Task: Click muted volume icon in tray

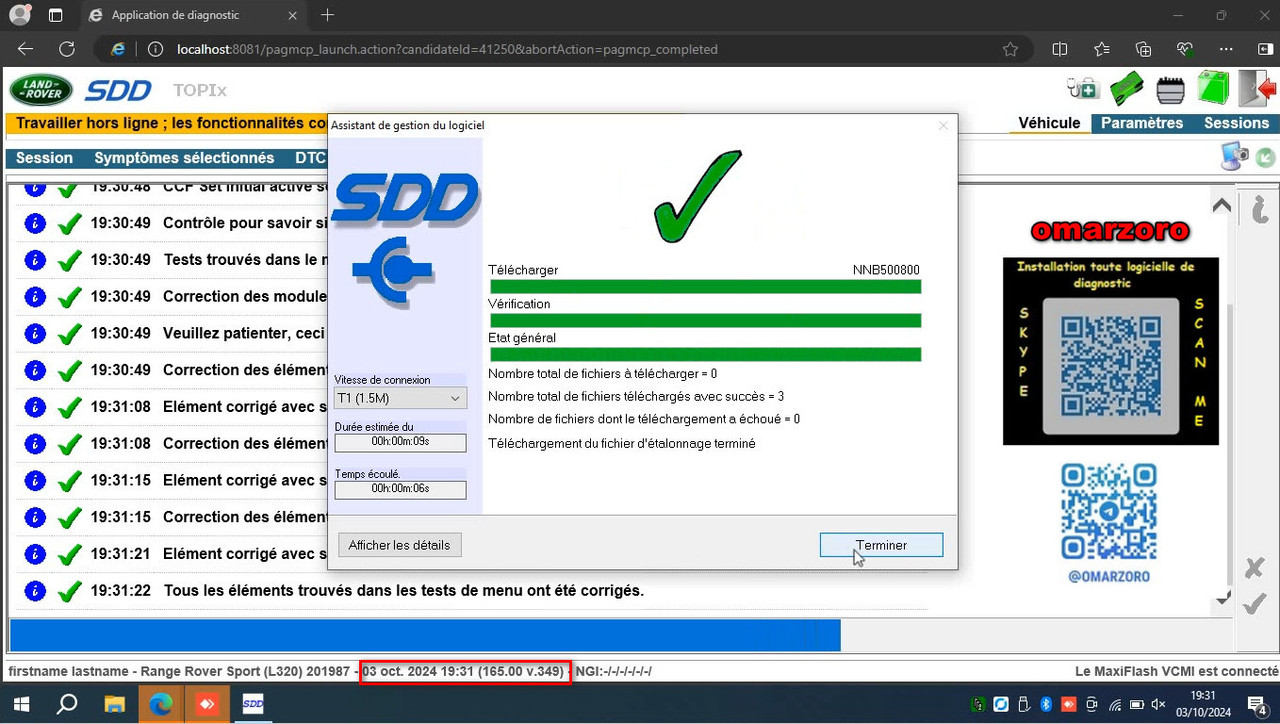Action: coord(1159,705)
